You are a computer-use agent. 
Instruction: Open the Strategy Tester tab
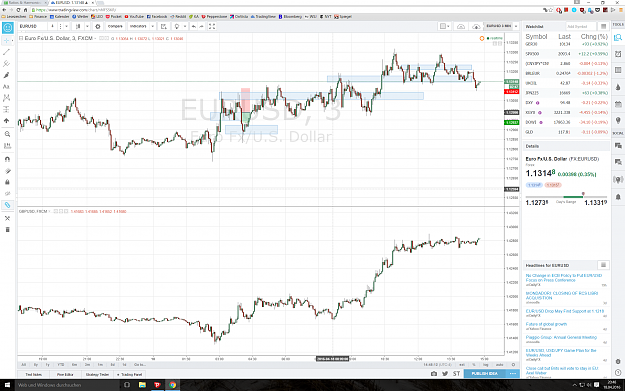[97, 375]
